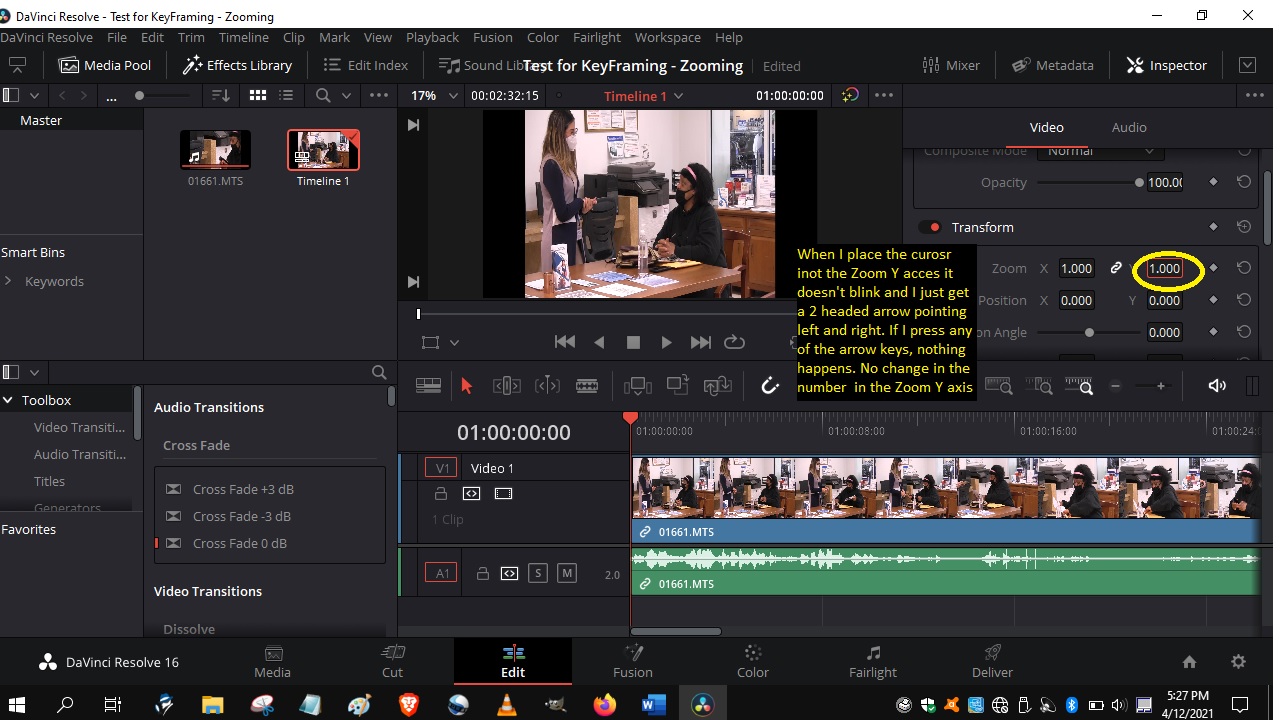Toggle the Transform section enable switch

pyautogui.click(x=930, y=227)
